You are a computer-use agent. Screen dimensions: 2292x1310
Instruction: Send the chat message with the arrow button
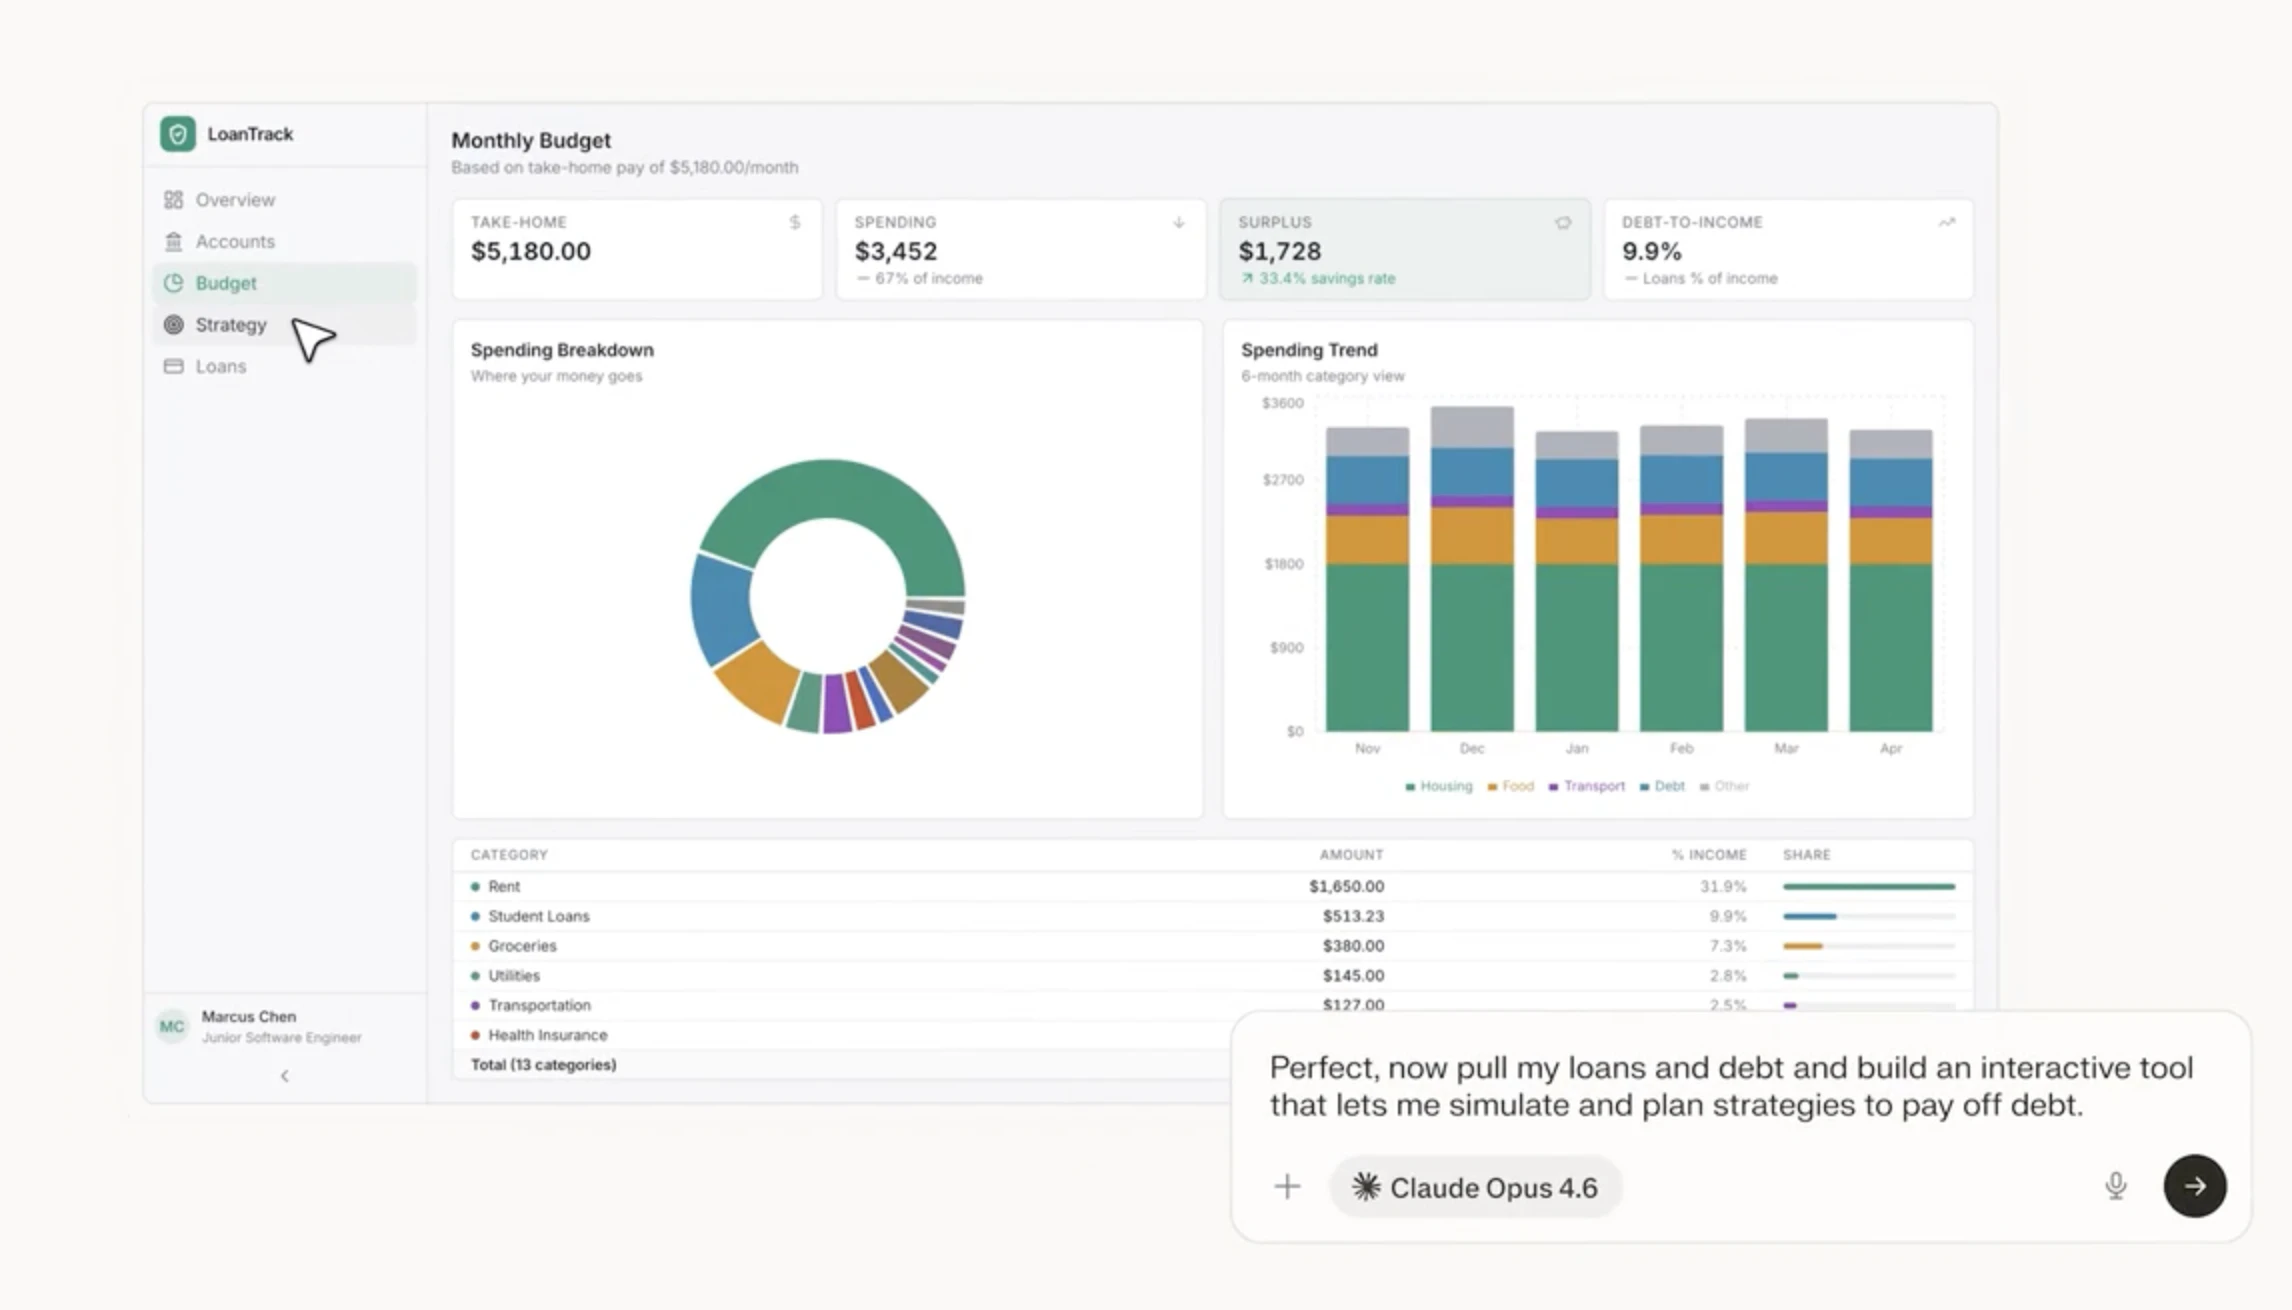tap(2195, 1187)
